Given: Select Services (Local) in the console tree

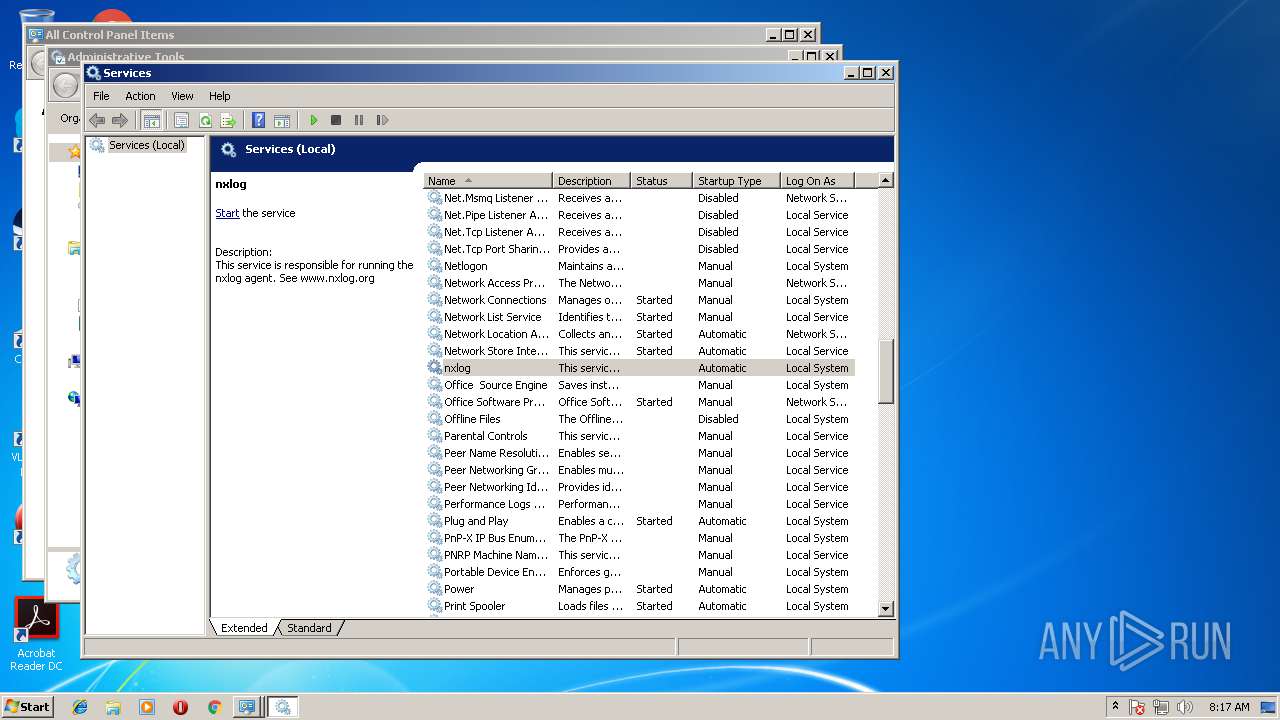Looking at the screenshot, I should click(146, 145).
